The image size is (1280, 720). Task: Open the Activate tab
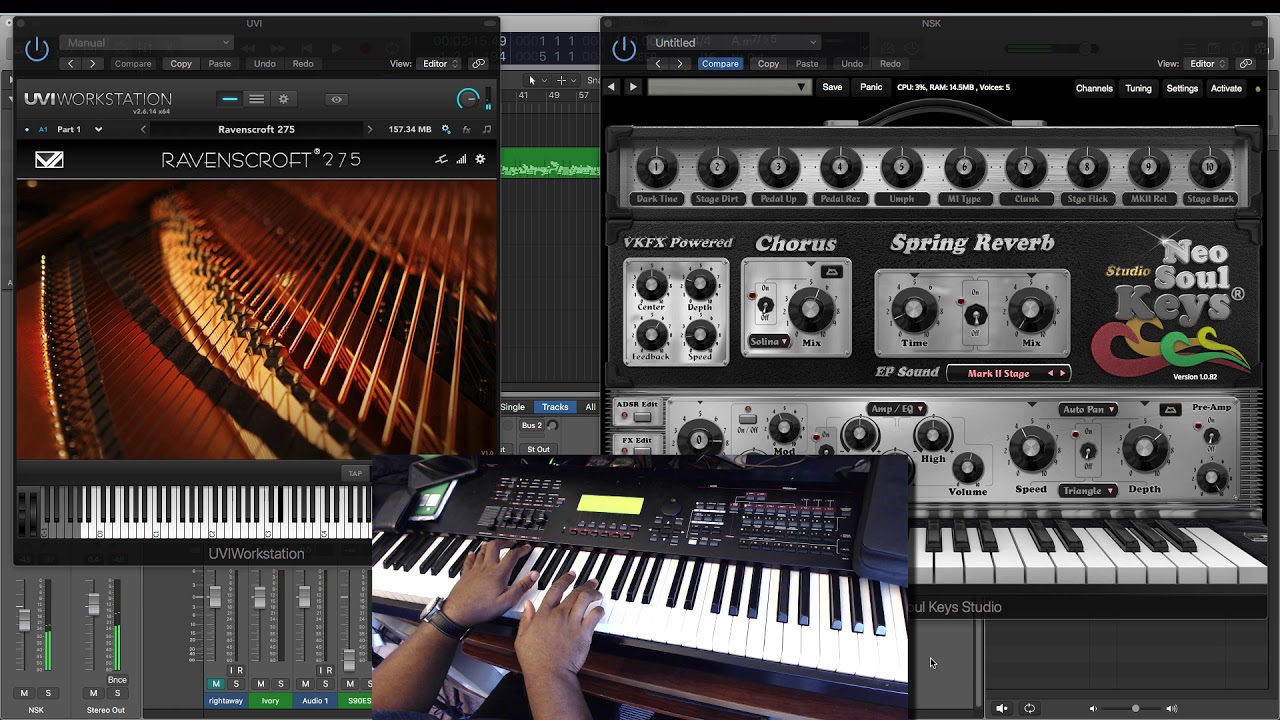[1226, 89]
